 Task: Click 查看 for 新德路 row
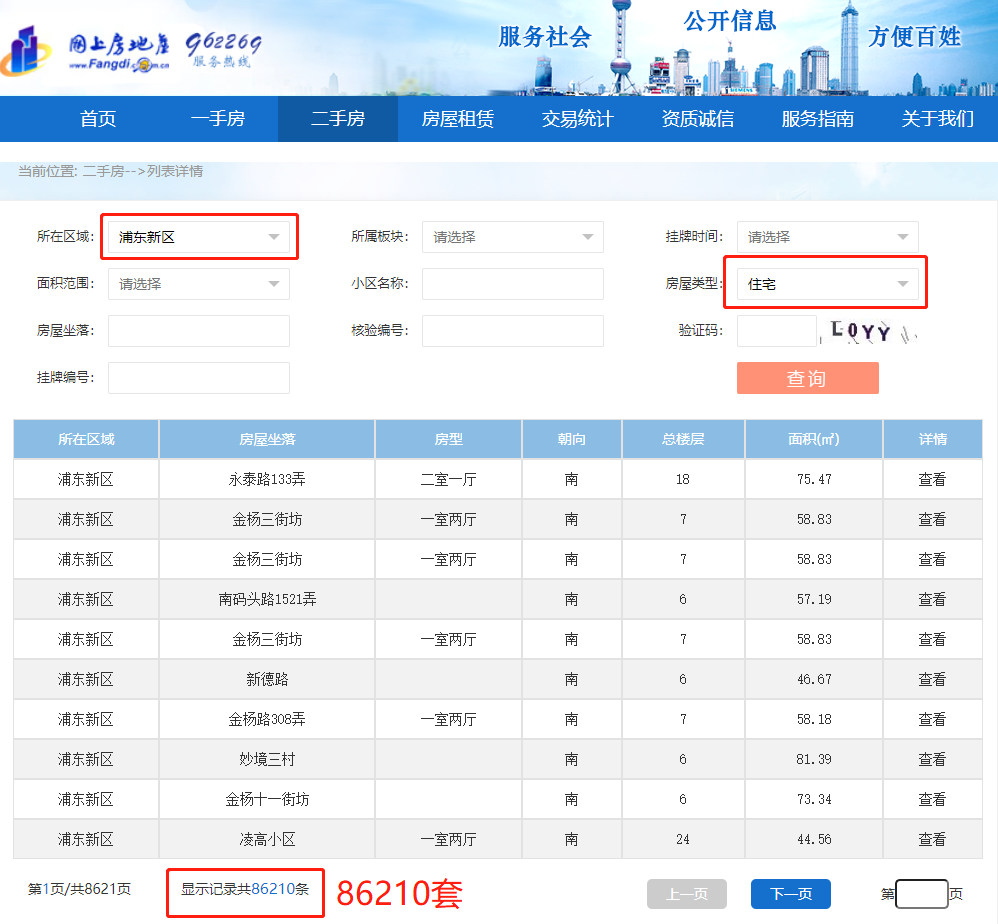[932, 679]
